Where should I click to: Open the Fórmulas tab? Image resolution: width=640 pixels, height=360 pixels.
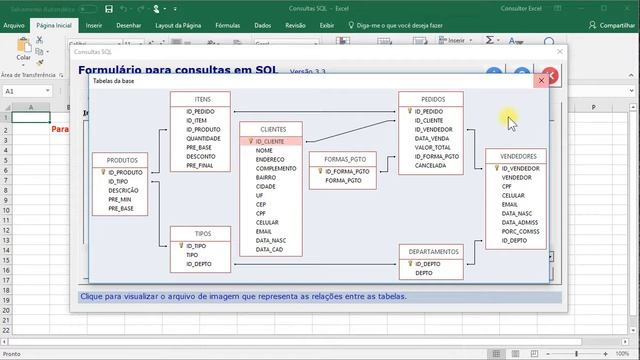(x=227, y=25)
